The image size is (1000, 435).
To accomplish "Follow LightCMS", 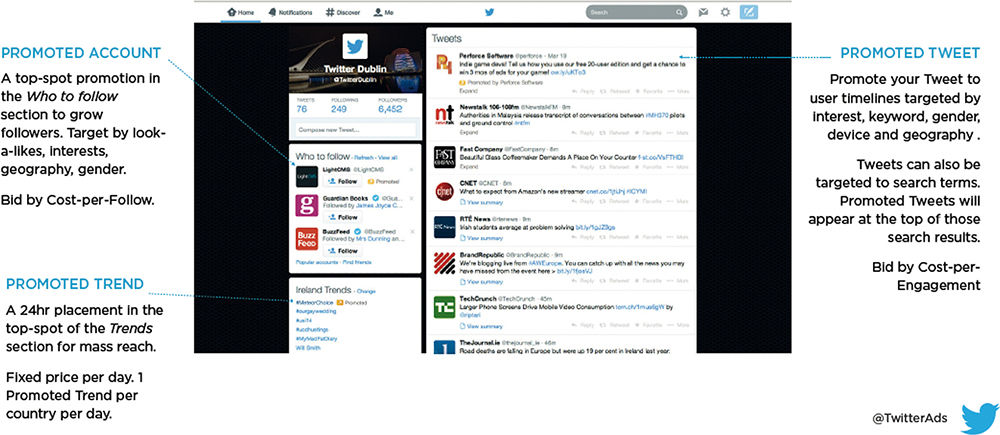I will click(343, 181).
